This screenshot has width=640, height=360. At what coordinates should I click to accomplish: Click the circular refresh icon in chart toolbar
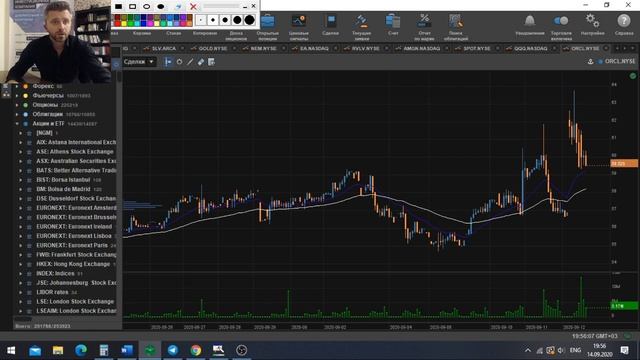point(179,62)
